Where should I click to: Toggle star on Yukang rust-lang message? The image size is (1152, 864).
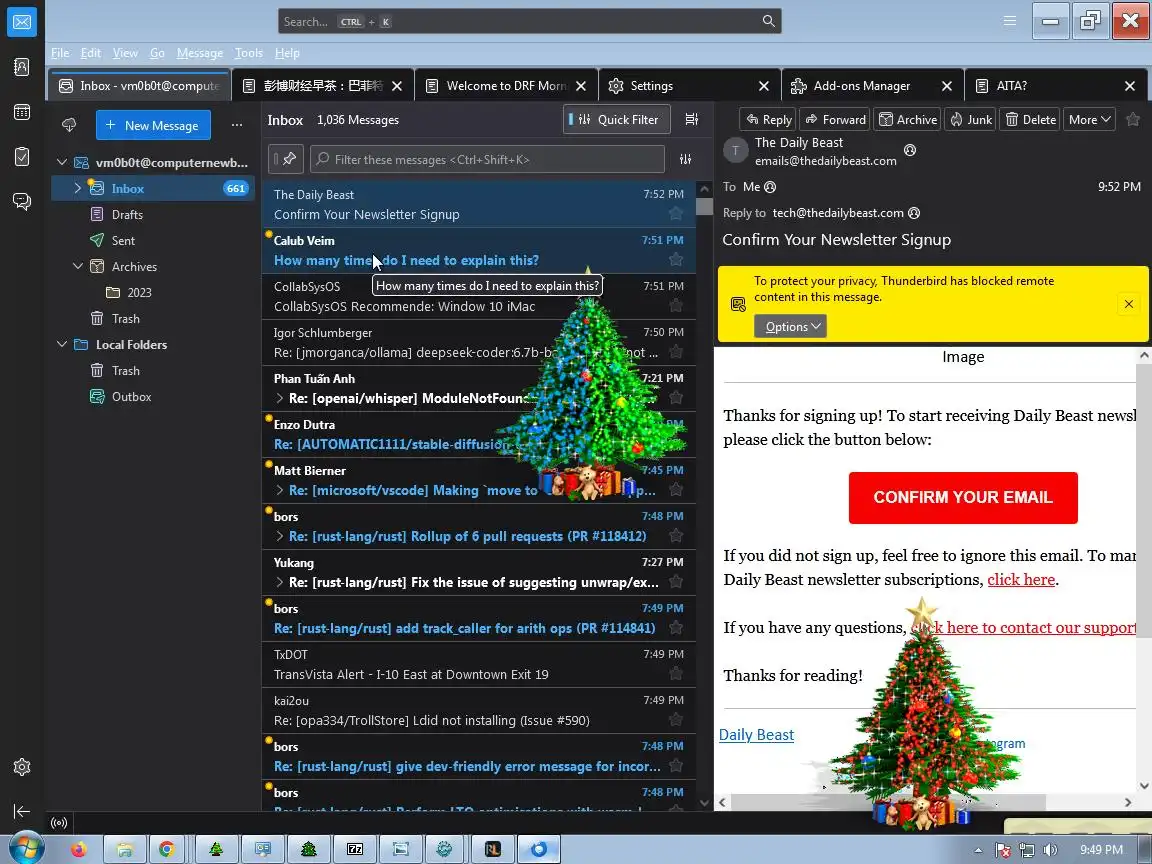pos(676,582)
